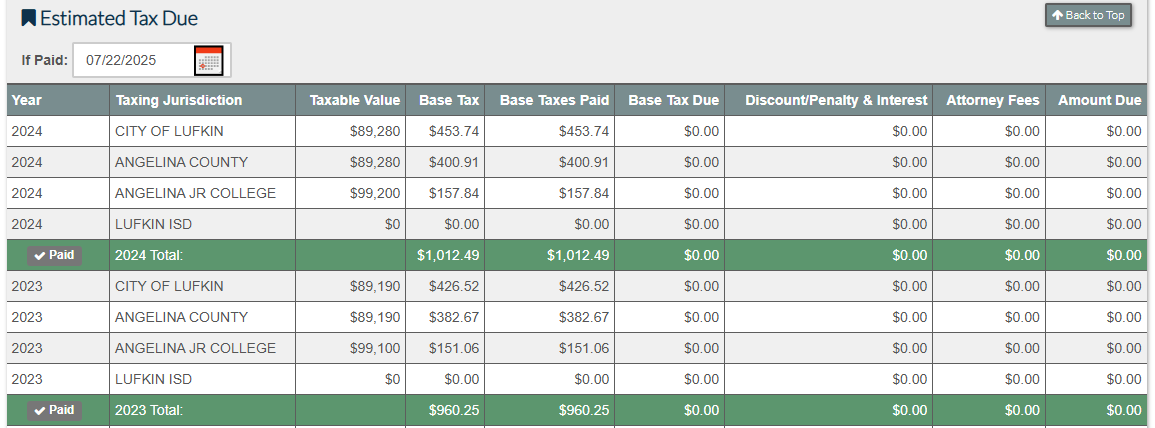Click the Base Tax Due column header
Screen dimensions: 1155x428
point(673,100)
